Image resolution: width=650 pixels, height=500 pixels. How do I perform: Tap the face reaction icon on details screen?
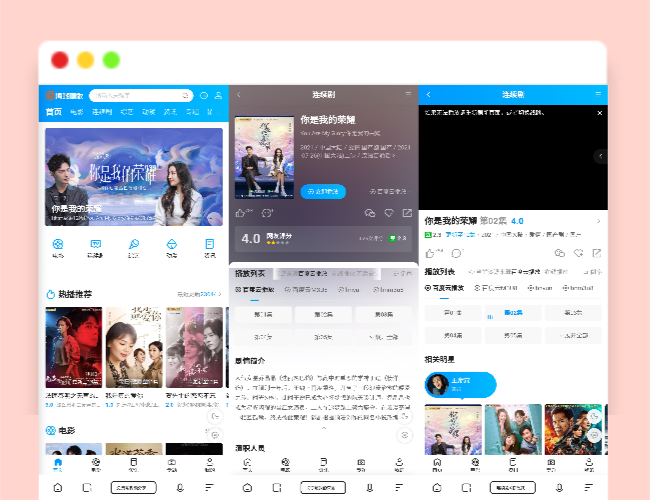click(267, 213)
